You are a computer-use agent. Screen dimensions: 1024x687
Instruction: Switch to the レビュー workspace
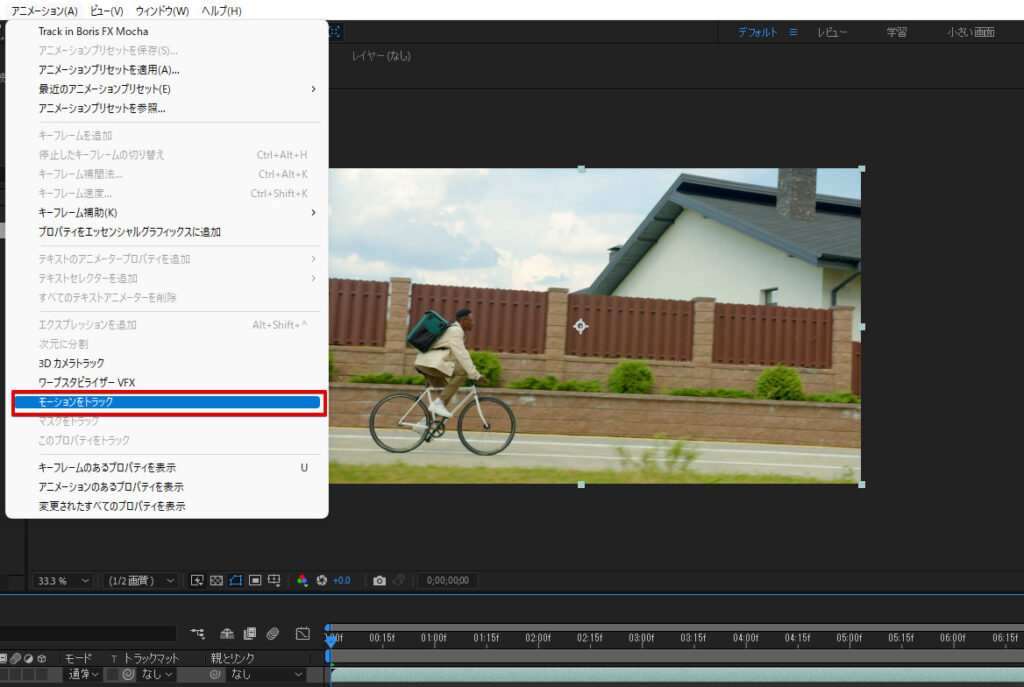coord(831,32)
